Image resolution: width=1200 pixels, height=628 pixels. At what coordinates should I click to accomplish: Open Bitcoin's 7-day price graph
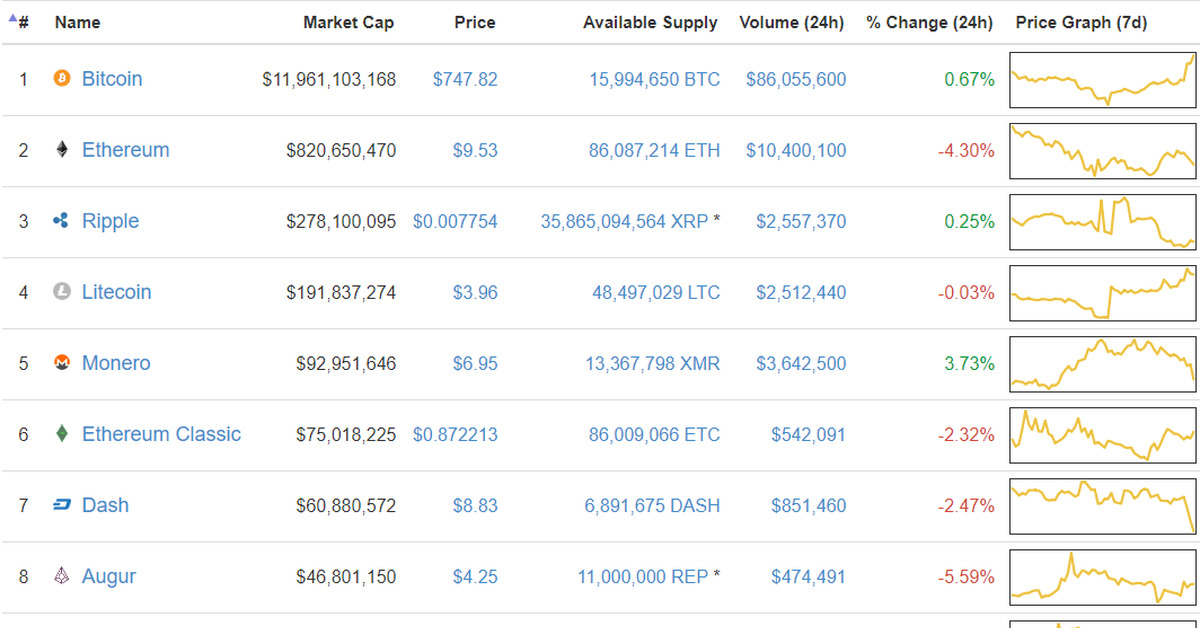(x=1102, y=79)
